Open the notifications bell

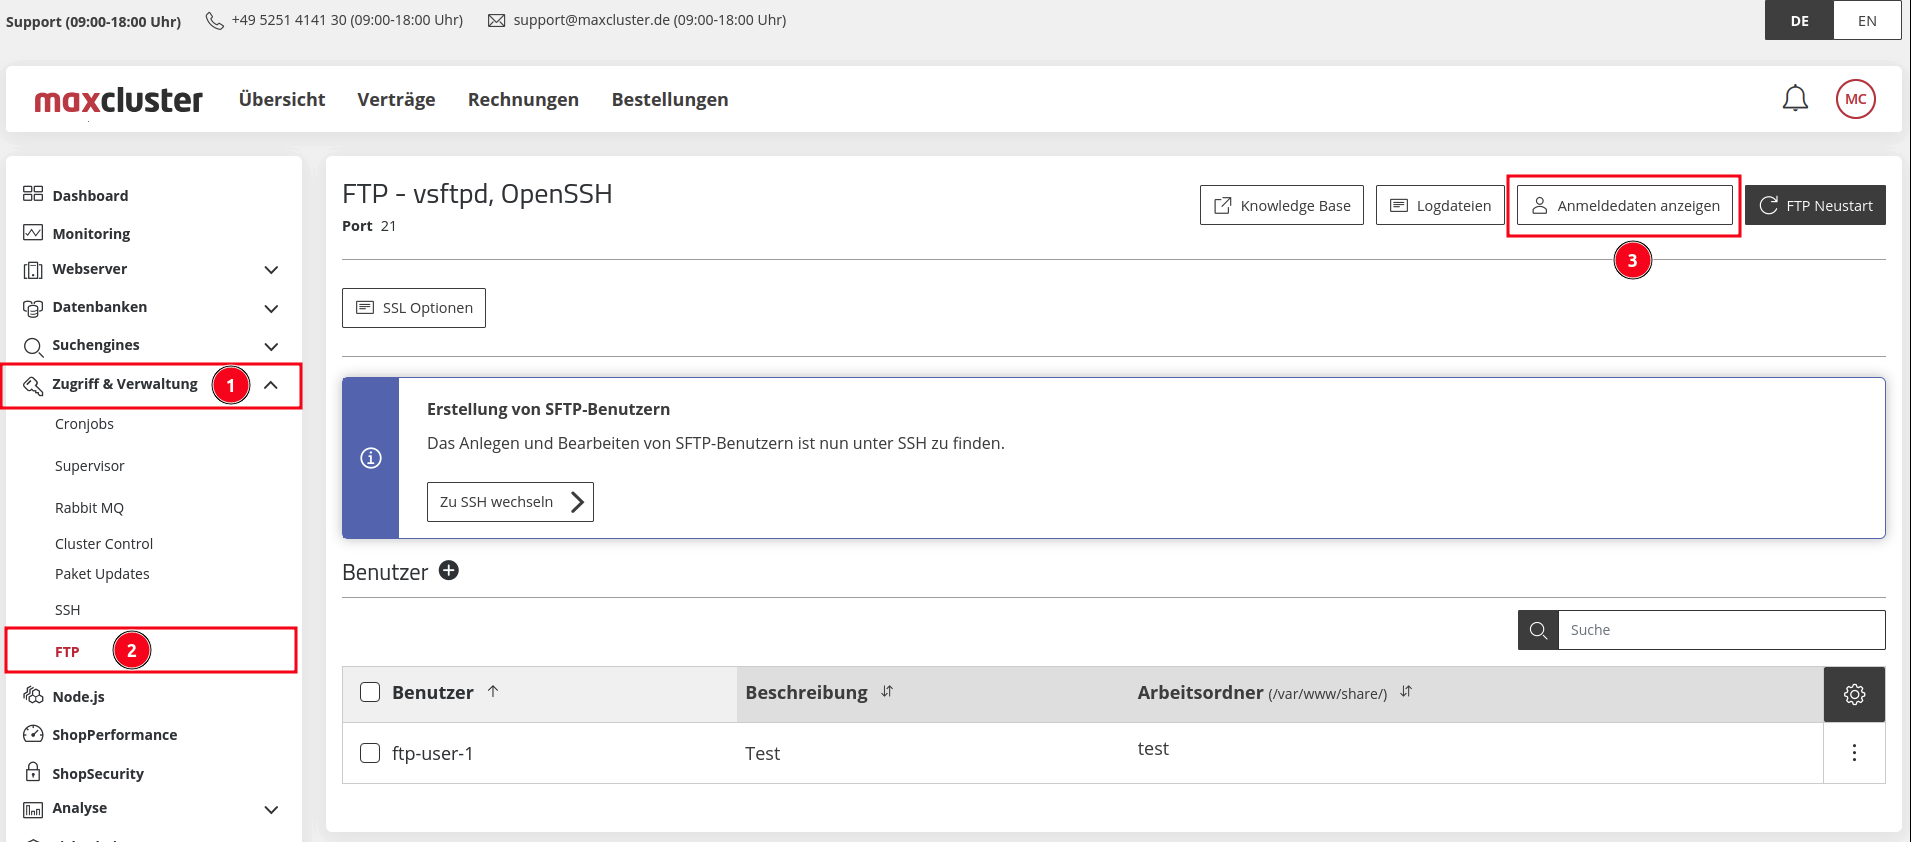(1795, 98)
